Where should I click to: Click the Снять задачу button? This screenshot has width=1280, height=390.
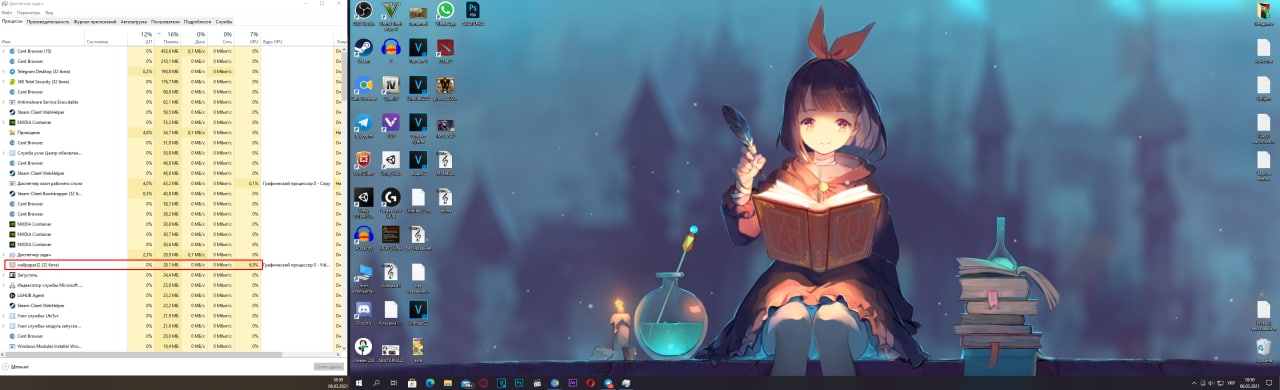pos(329,367)
